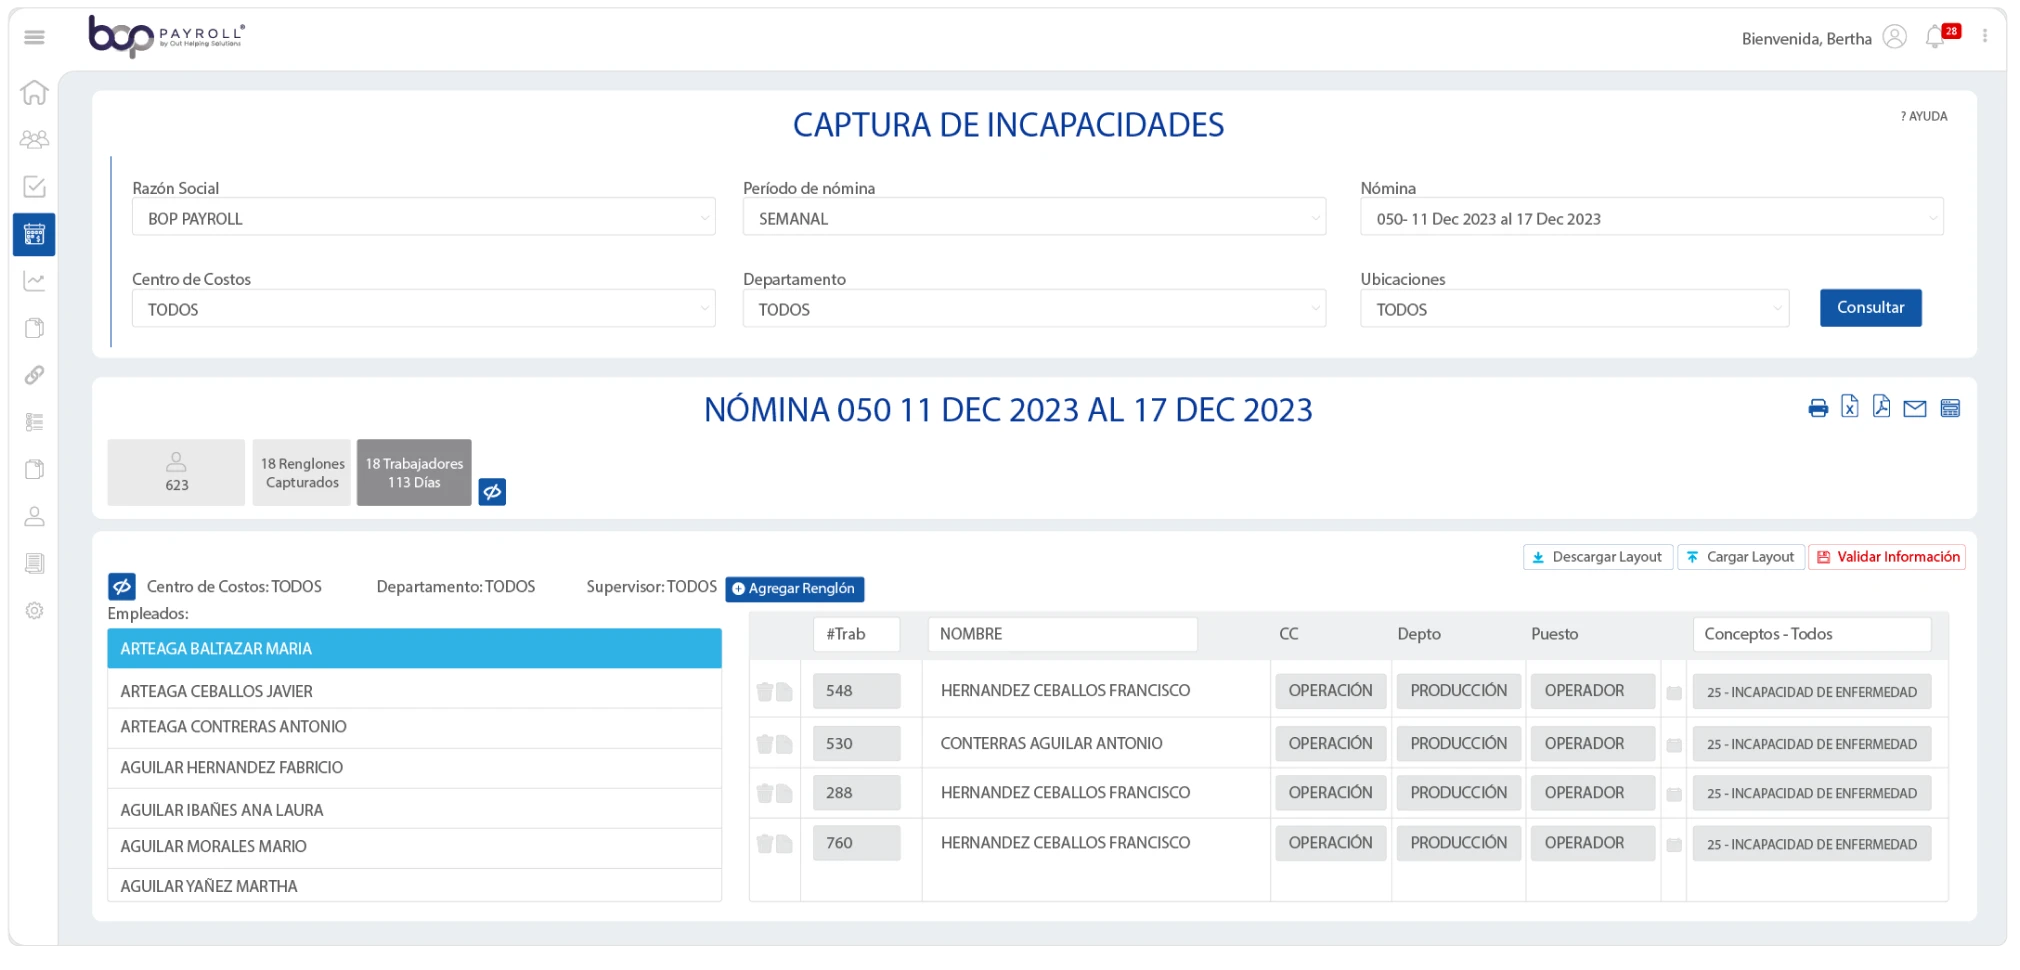This screenshot has height=970, width=2020.
Task: Send payroll by email
Action: [1915, 408]
